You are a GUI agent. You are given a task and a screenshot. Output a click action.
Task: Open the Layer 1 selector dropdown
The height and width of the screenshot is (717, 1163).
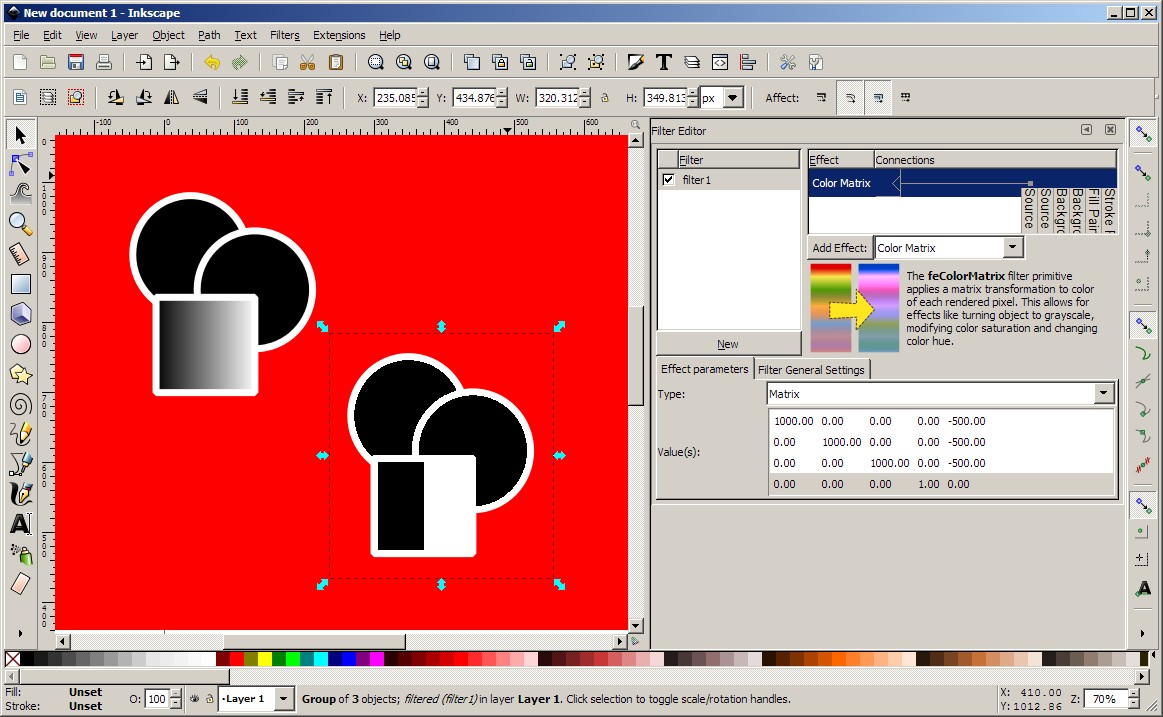[x=284, y=699]
